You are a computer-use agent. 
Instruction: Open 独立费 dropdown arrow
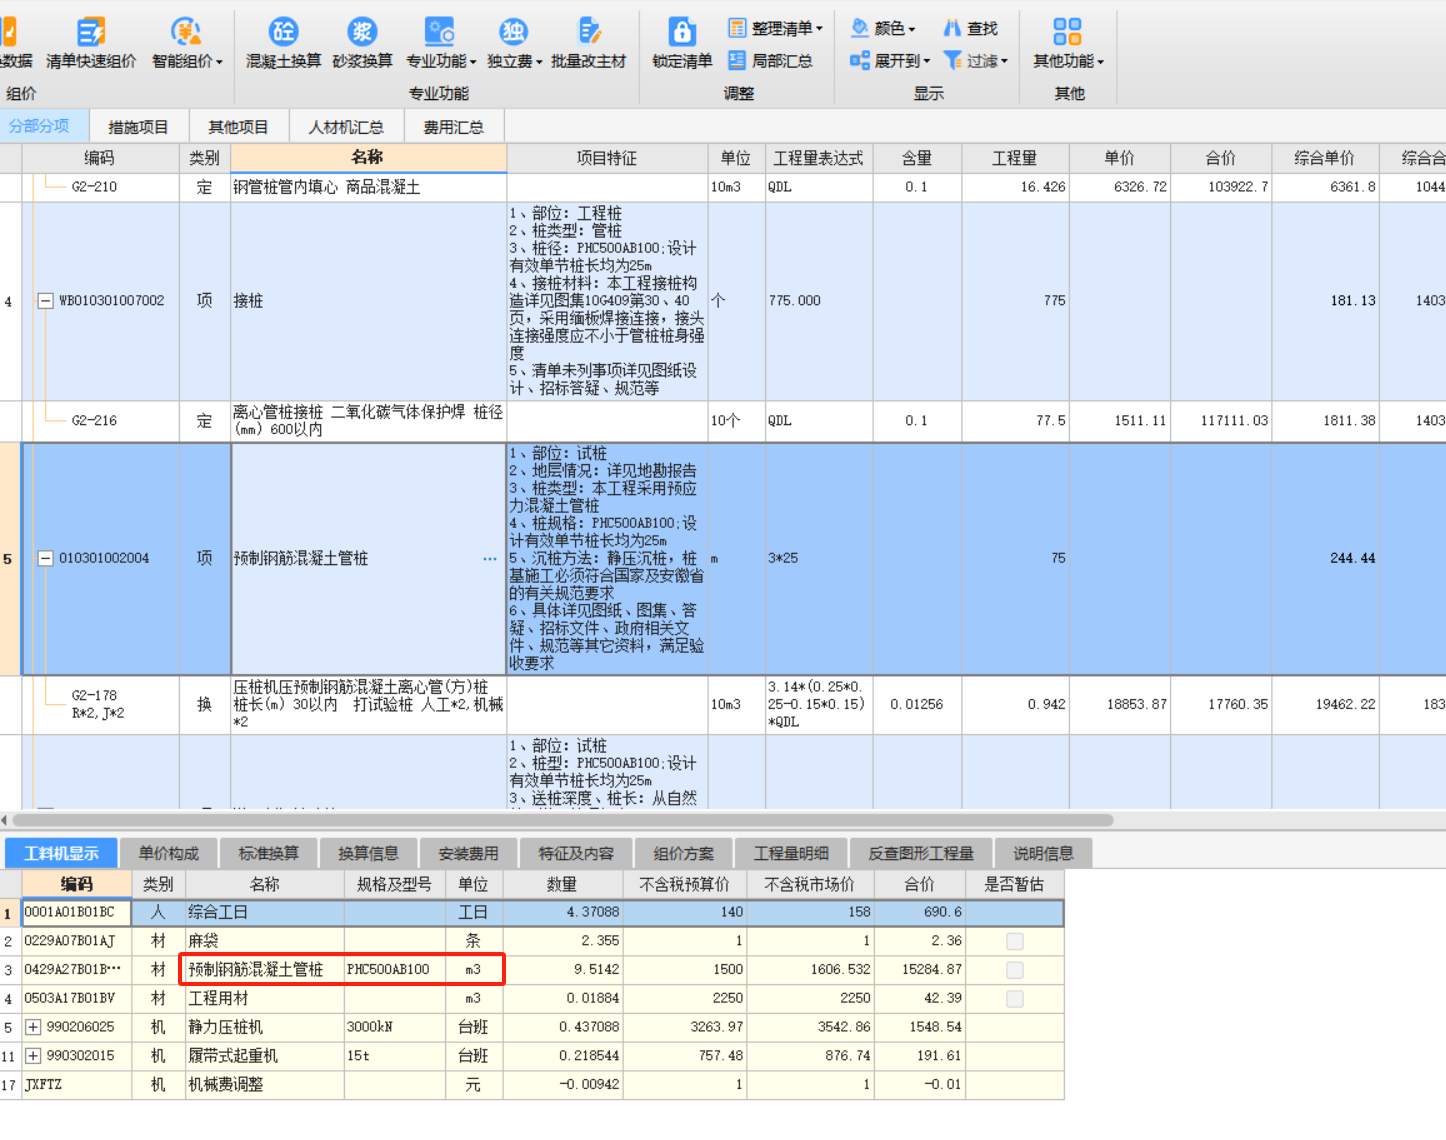click(539, 62)
